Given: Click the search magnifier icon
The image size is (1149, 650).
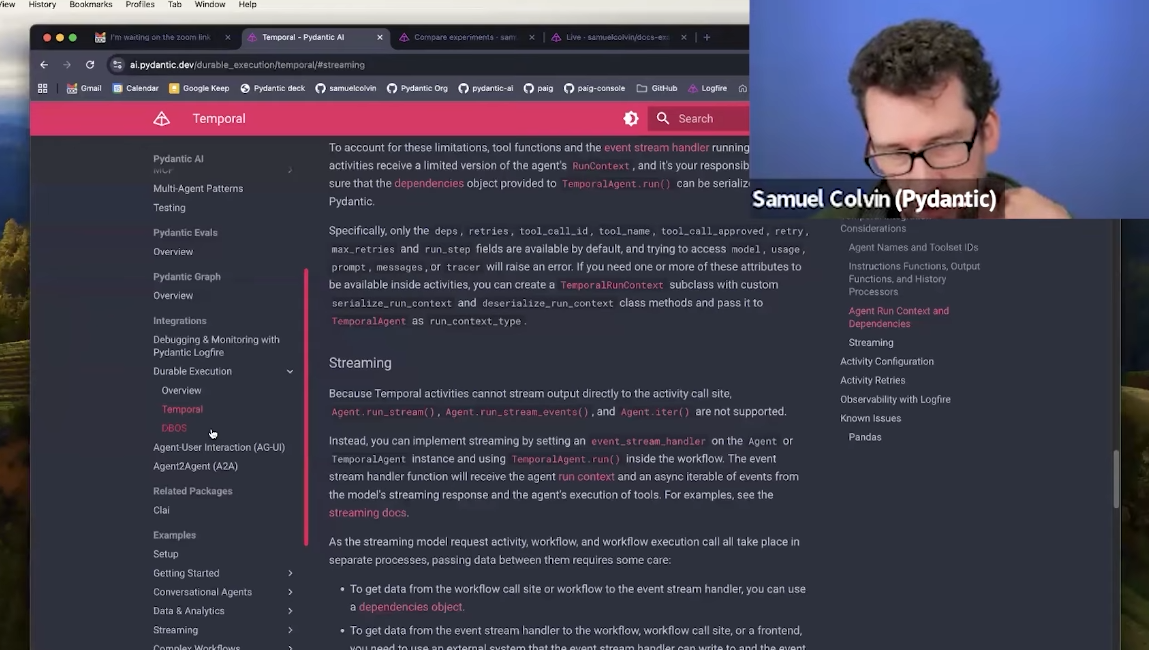Looking at the screenshot, I should 662,119.
